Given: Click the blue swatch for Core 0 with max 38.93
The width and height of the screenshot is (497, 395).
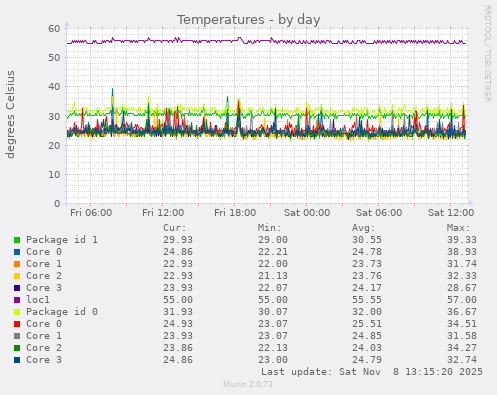Looking at the screenshot, I should click(x=17, y=252).
